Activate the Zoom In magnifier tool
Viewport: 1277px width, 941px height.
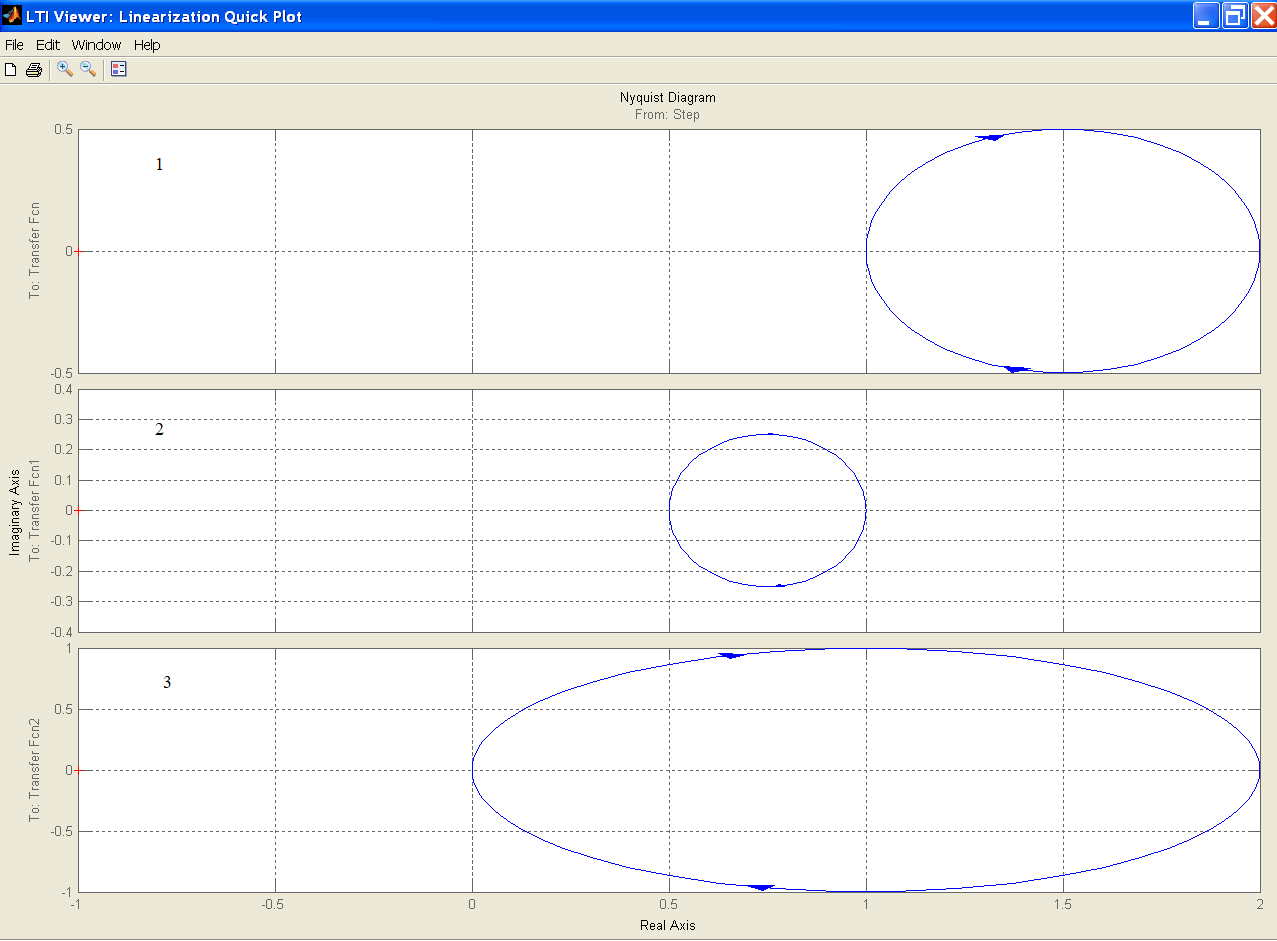(x=65, y=69)
